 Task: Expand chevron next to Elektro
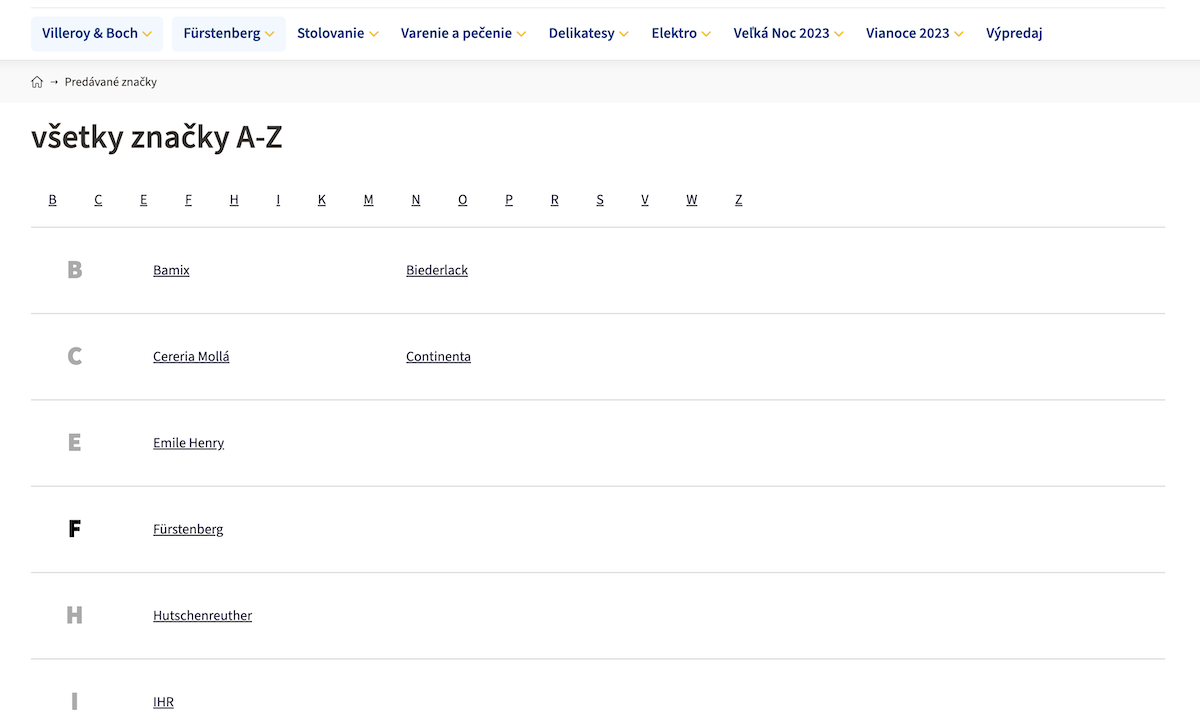click(x=706, y=34)
